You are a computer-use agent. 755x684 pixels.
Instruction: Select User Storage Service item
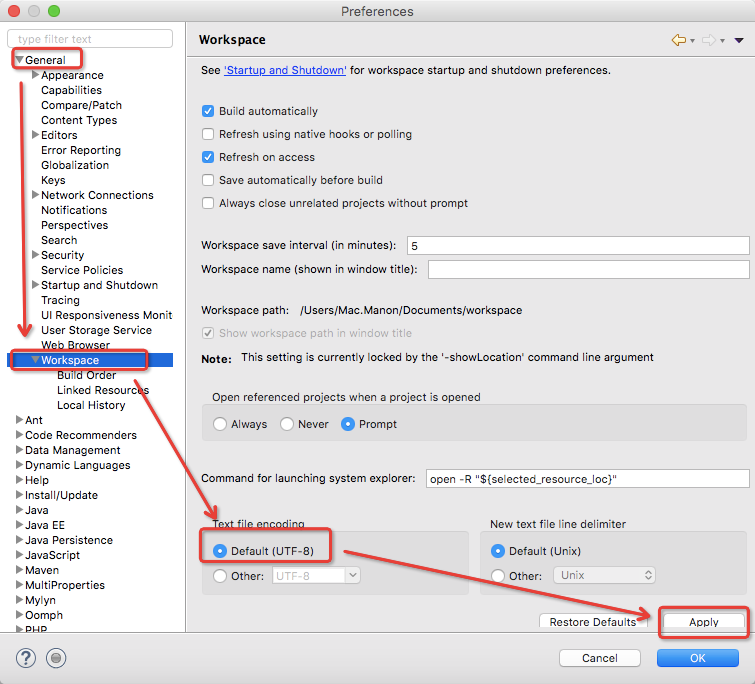96,330
